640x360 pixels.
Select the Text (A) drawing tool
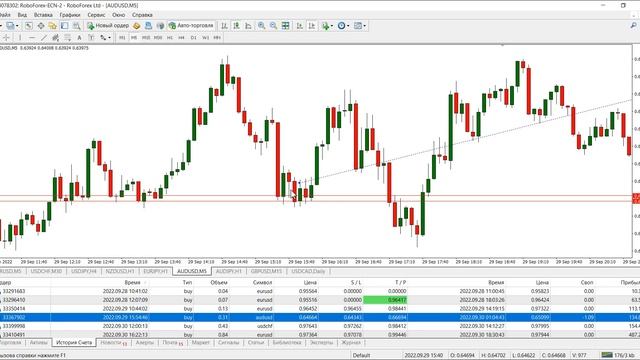(x=79, y=38)
